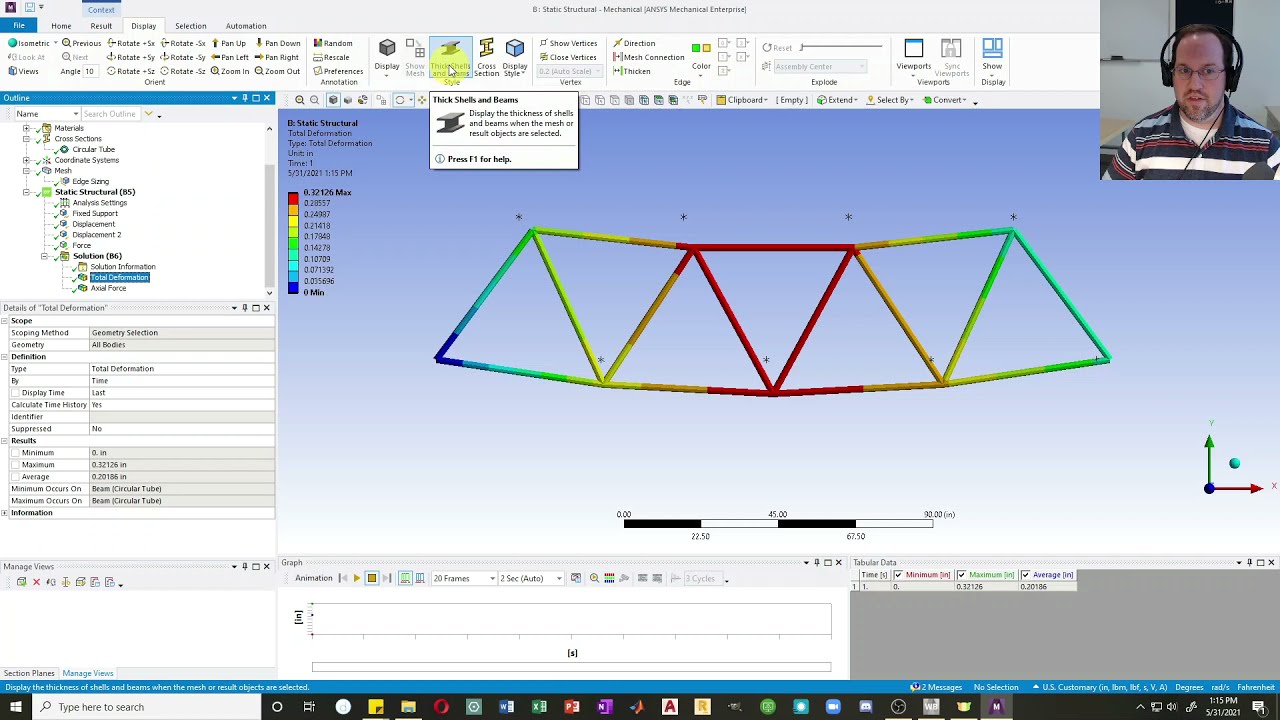Stop the animation with the square button
The height and width of the screenshot is (720, 1280).
[x=371, y=579]
